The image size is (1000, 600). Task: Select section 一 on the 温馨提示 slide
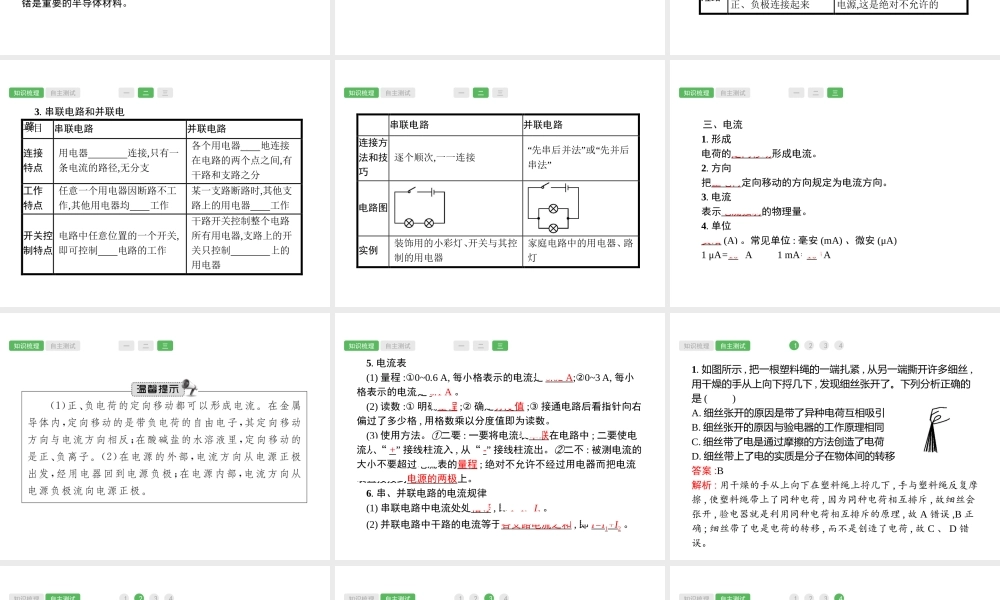click(126, 346)
